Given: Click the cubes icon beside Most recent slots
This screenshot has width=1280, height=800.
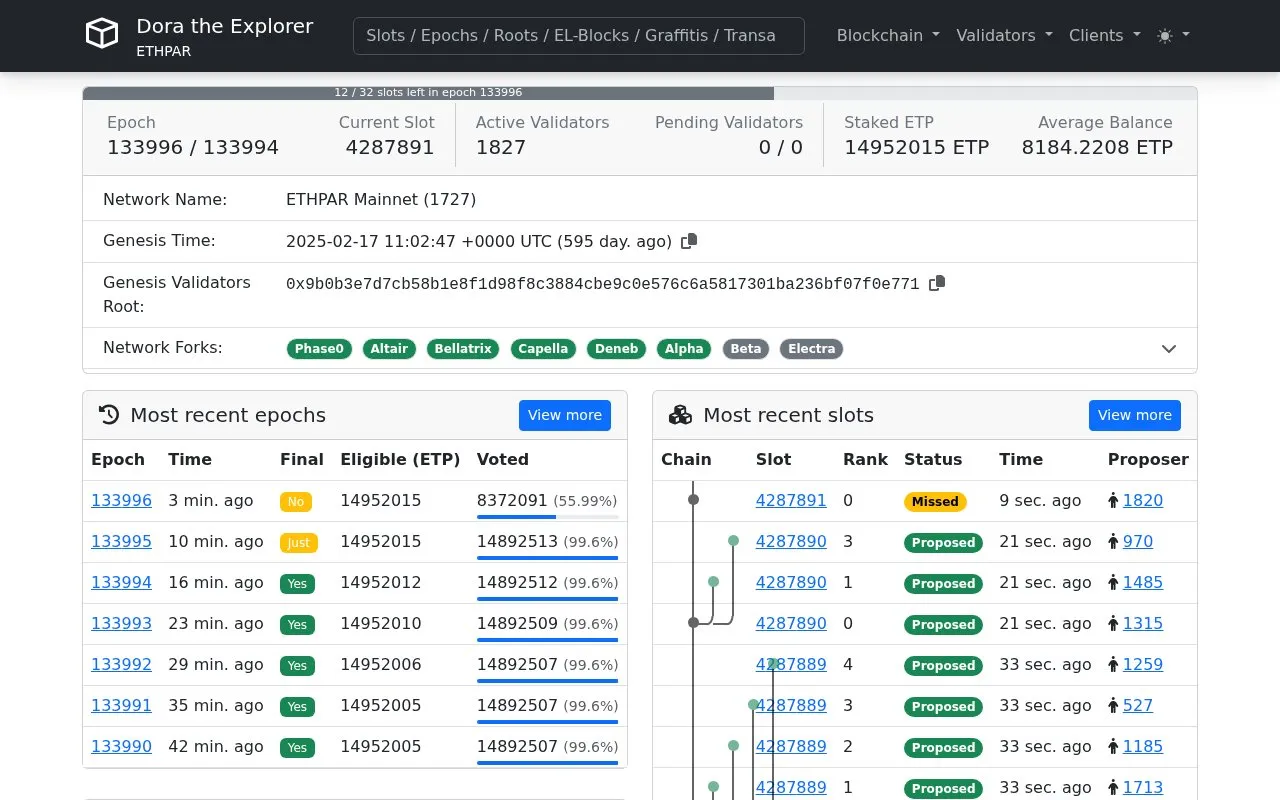Looking at the screenshot, I should [680, 415].
